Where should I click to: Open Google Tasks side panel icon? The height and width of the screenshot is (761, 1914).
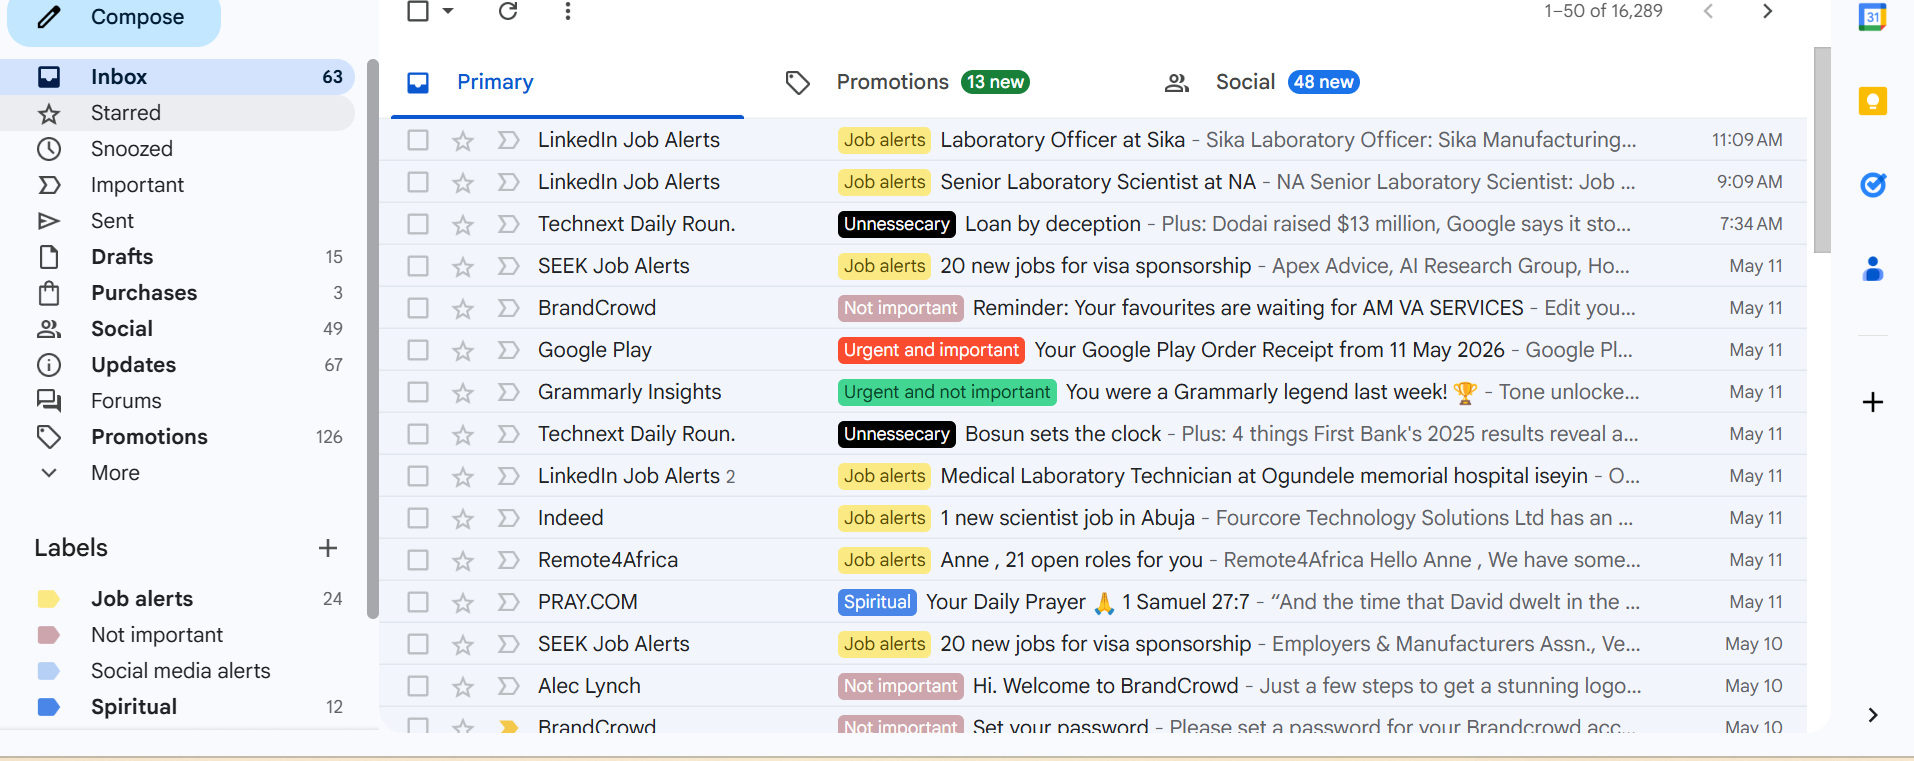point(1872,184)
